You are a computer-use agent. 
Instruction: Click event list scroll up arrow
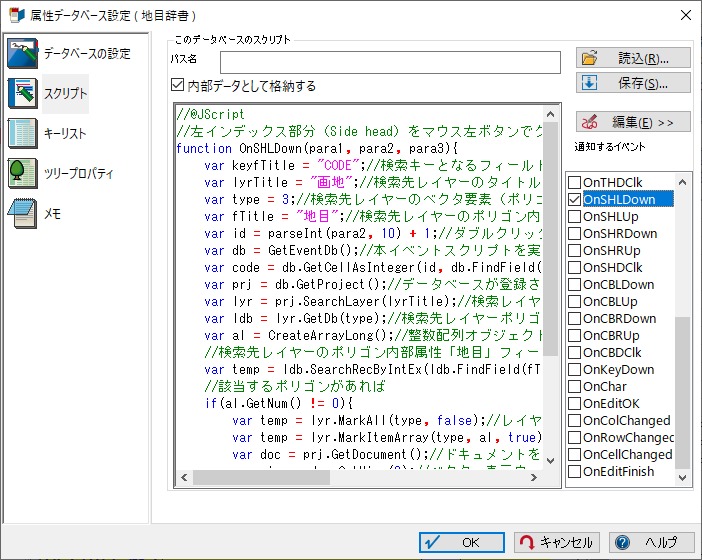[682, 182]
